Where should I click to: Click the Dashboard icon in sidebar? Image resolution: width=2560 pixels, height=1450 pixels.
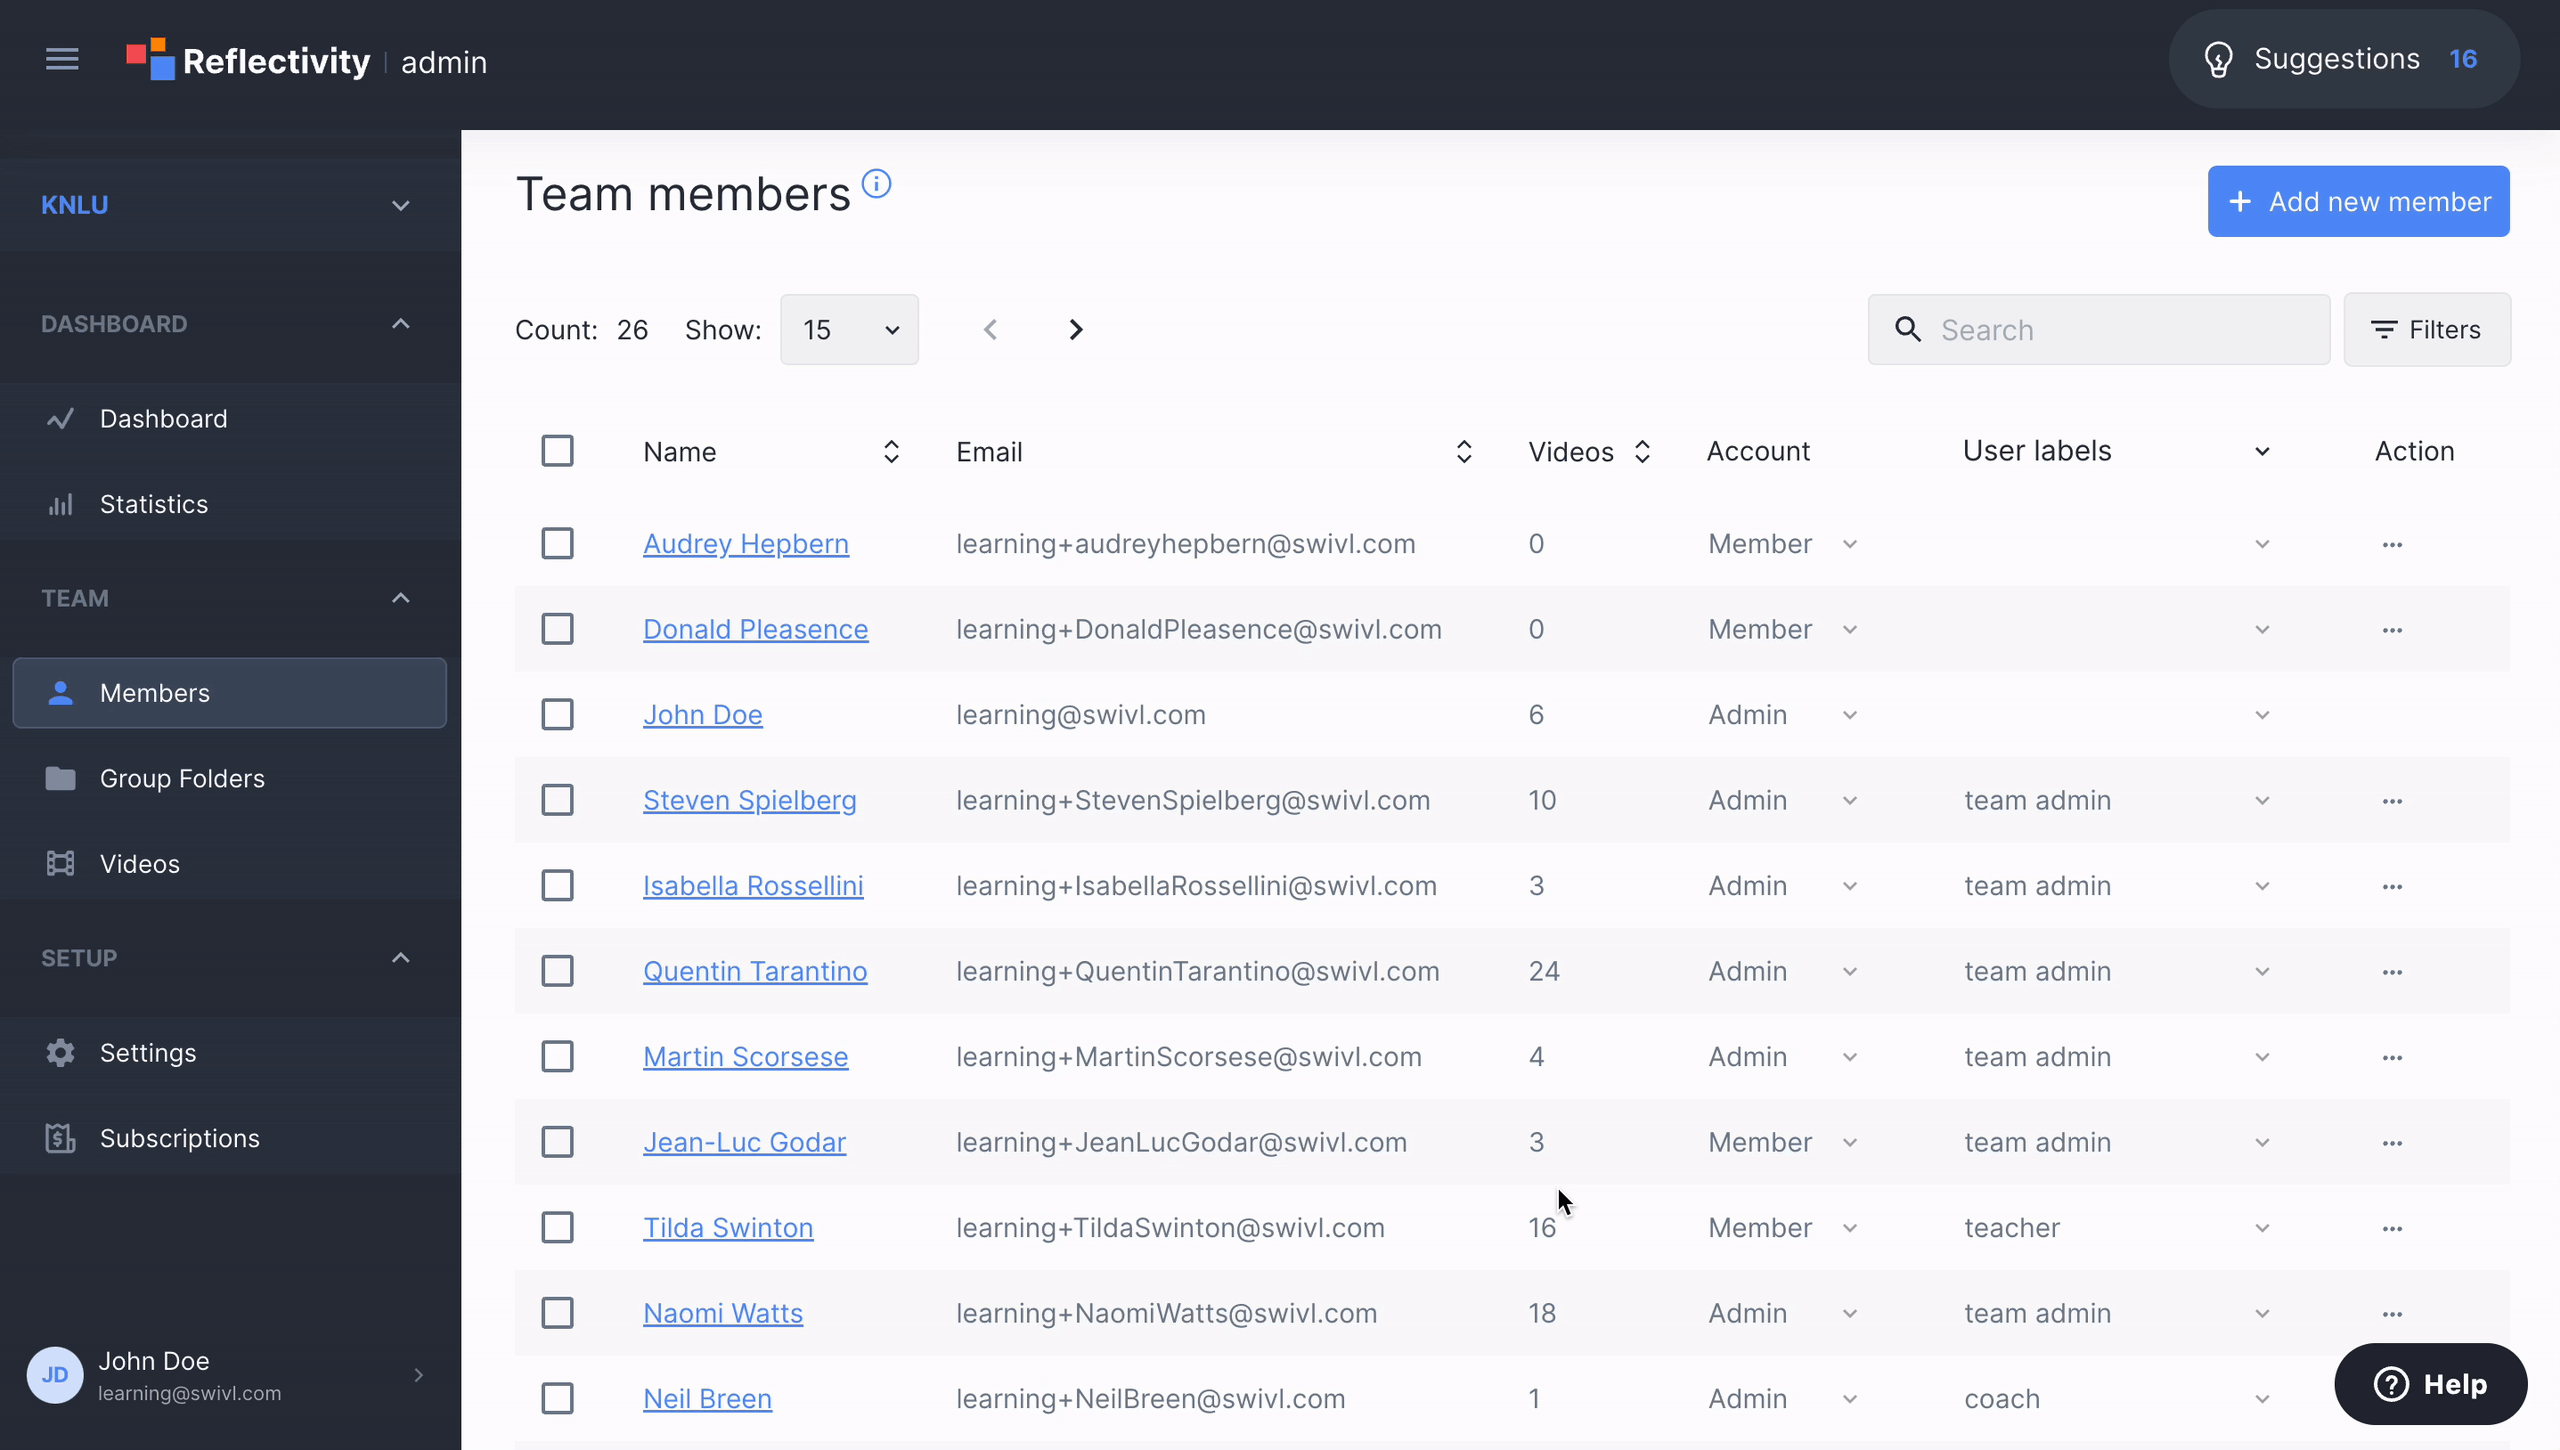pyautogui.click(x=60, y=418)
